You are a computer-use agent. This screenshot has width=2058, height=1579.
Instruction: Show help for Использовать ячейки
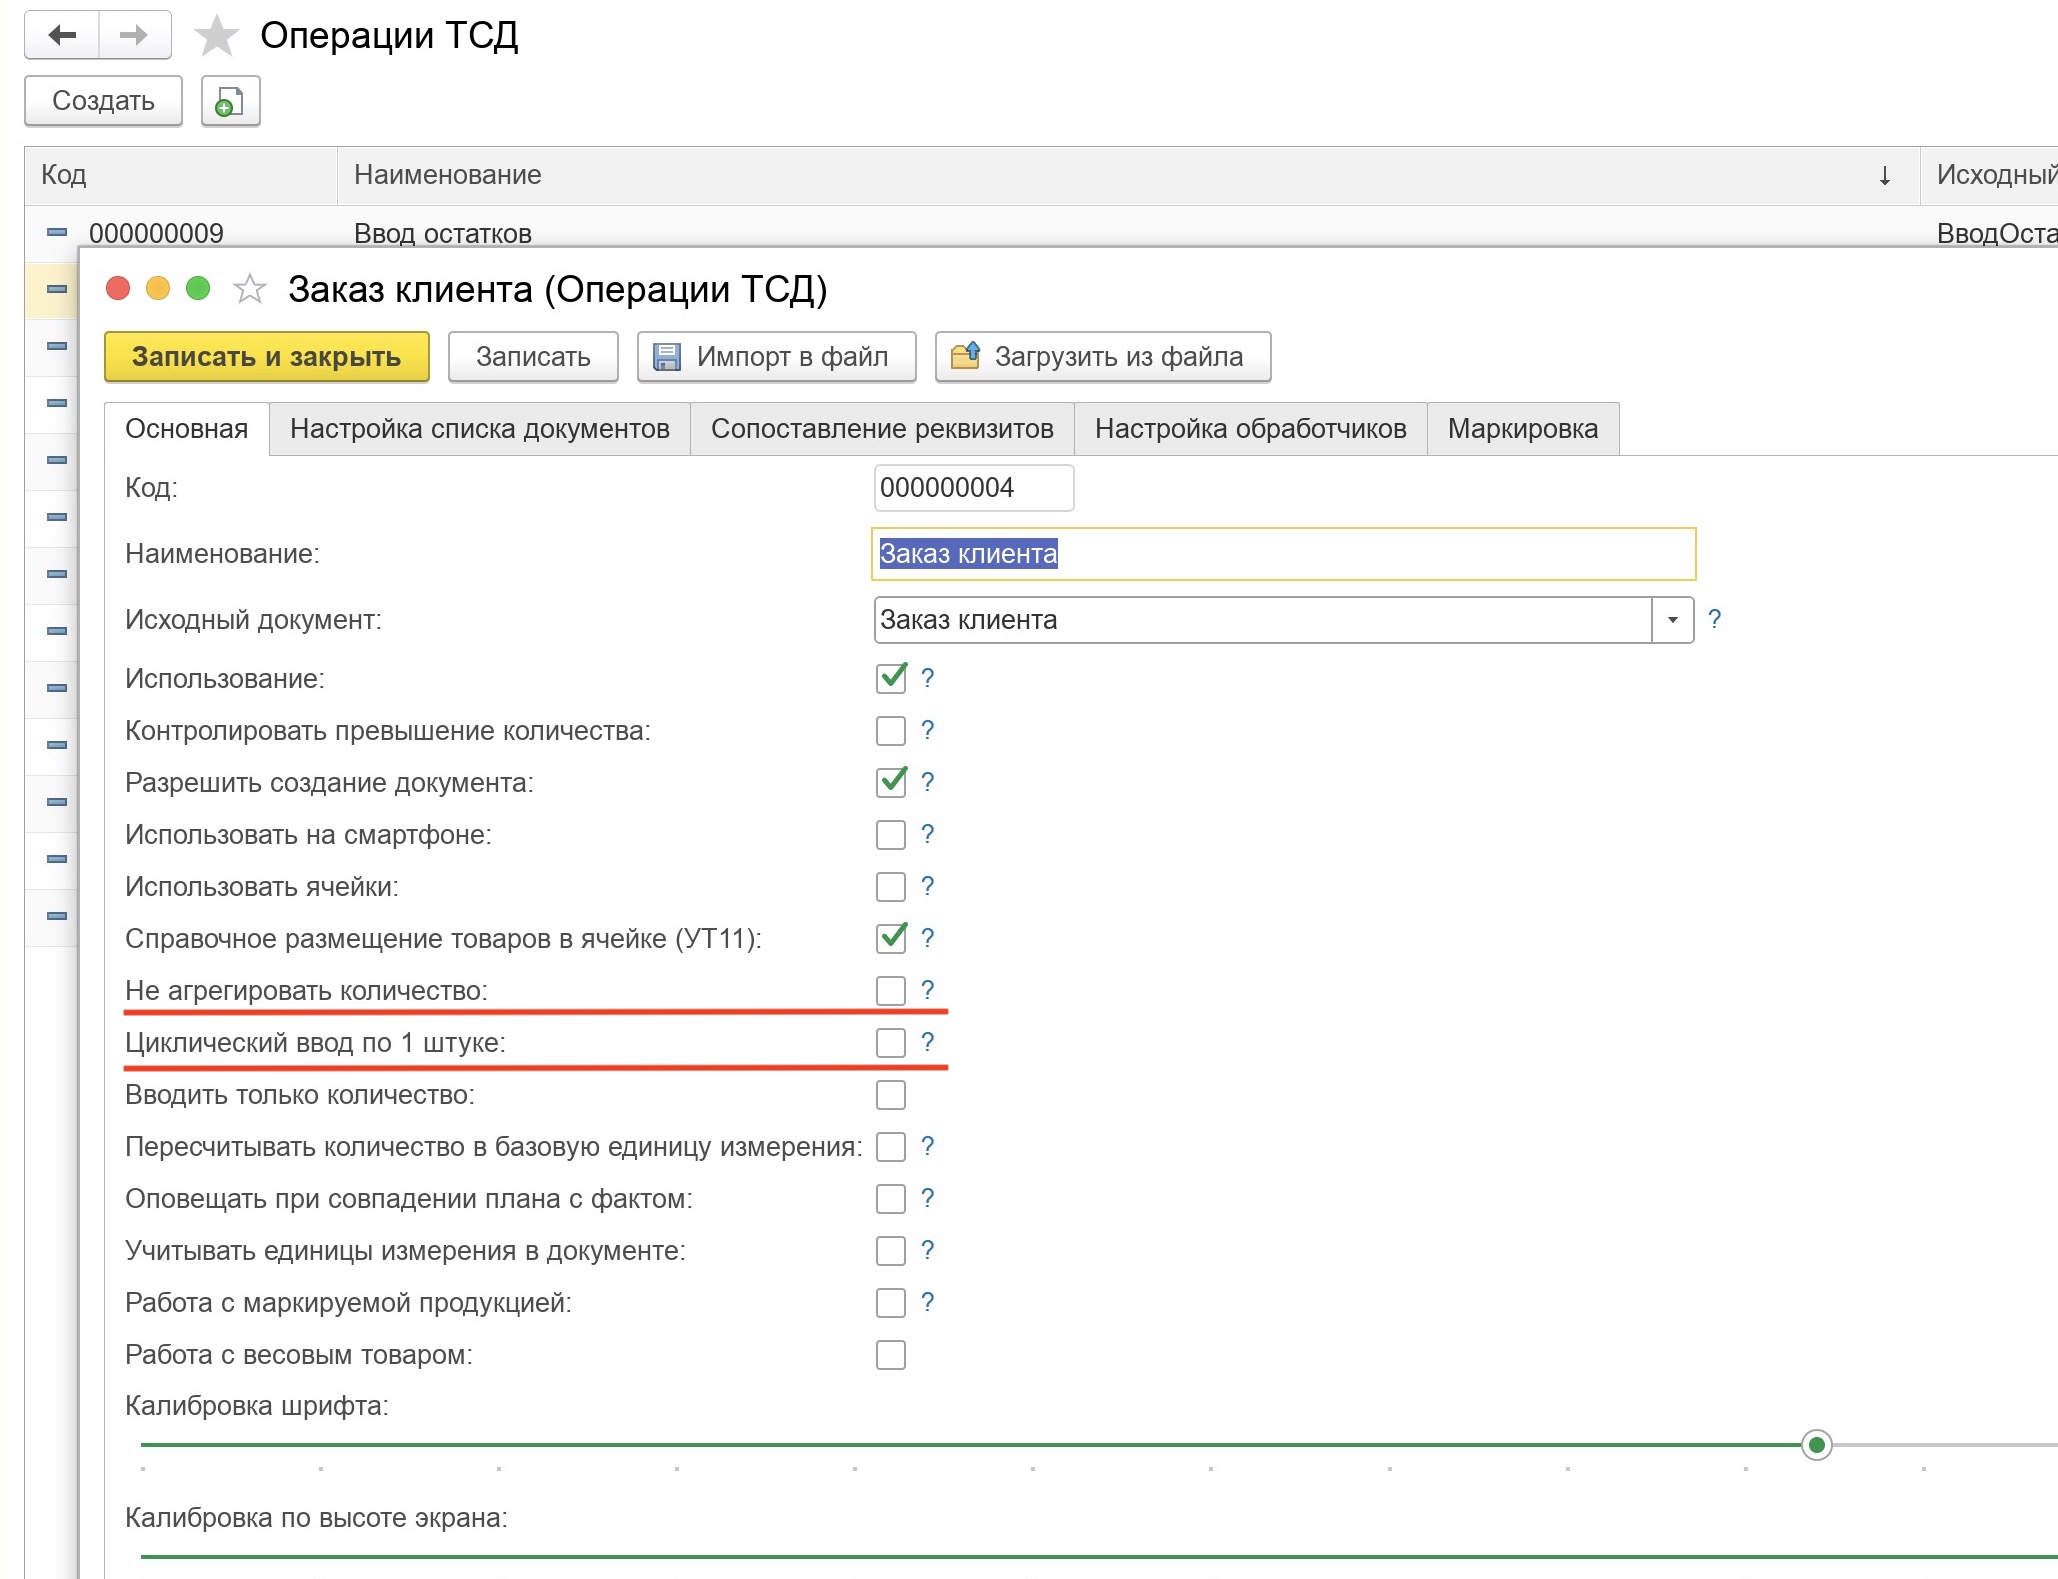pos(927,886)
